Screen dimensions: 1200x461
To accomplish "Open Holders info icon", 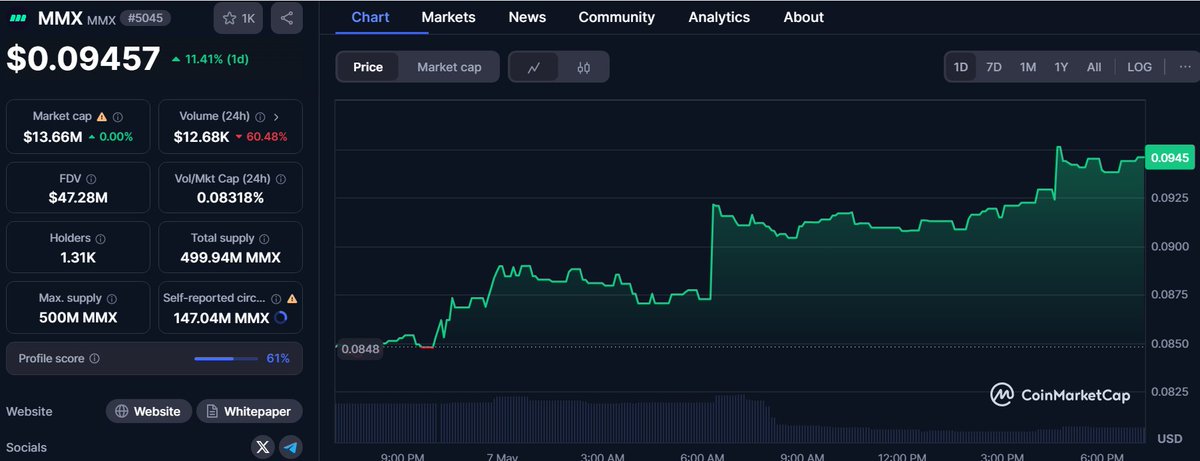I will click(x=101, y=239).
